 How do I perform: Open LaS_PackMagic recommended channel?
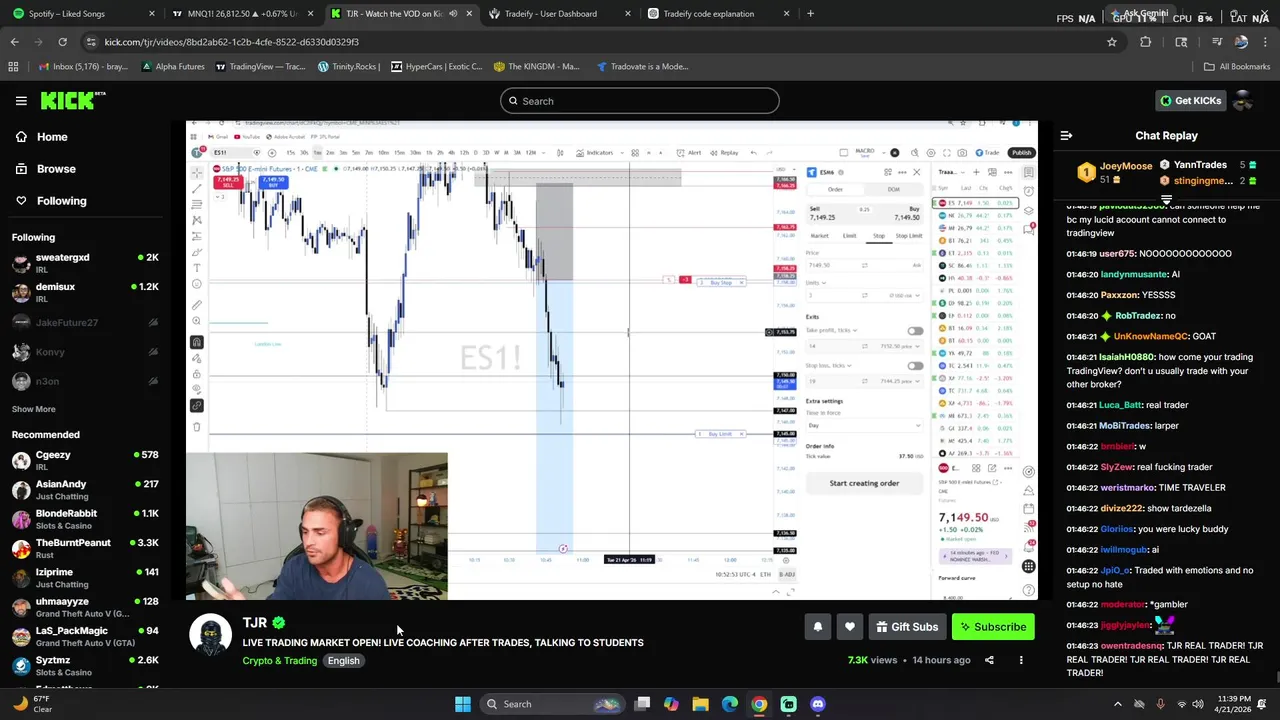(x=85, y=637)
